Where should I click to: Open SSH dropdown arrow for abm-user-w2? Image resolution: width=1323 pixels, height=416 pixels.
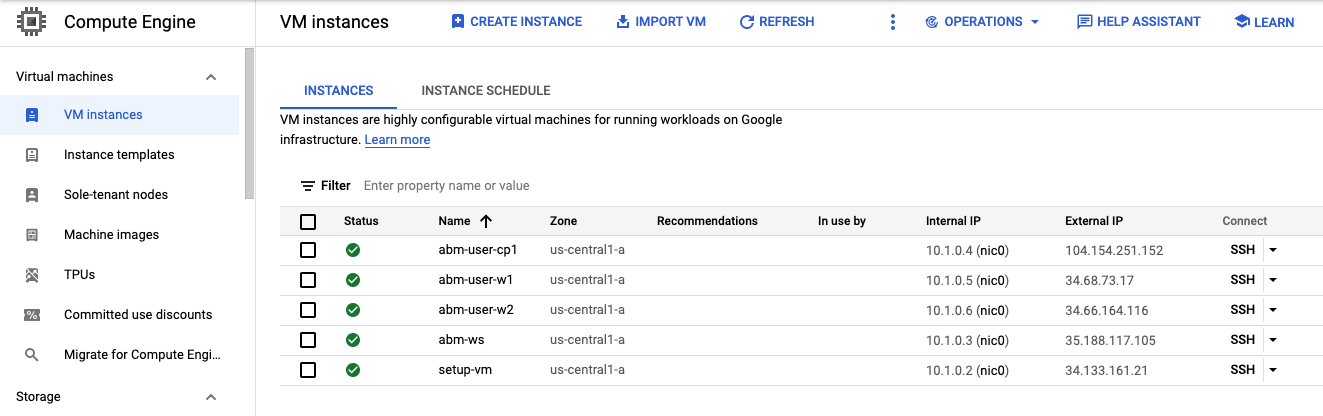click(x=1273, y=310)
